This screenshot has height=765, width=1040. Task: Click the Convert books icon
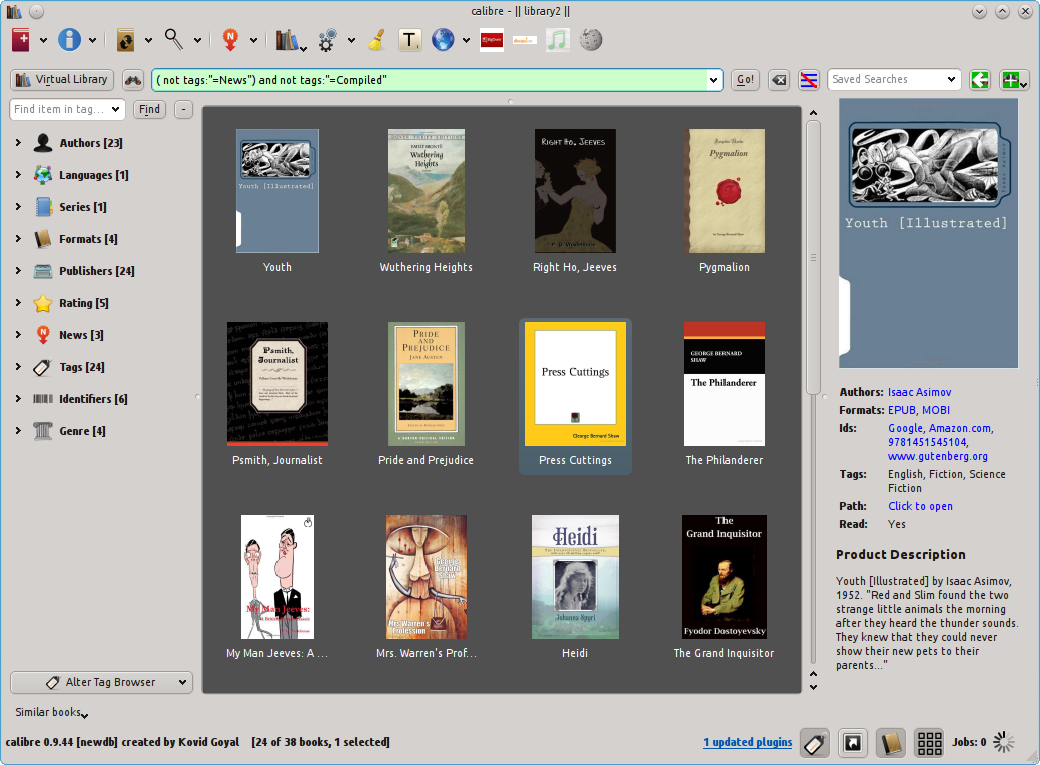click(x=125, y=40)
